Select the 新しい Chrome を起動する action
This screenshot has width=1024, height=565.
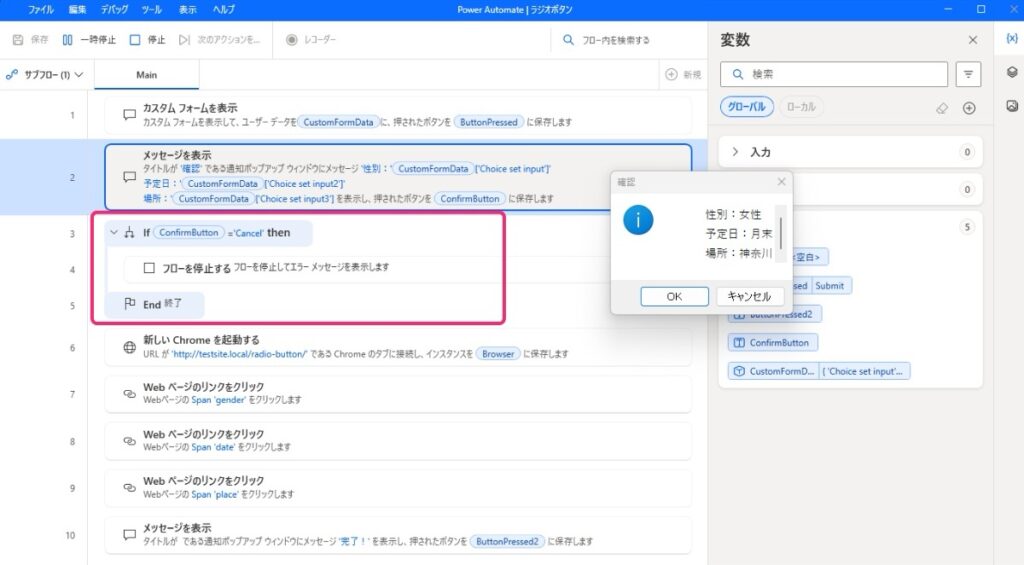point(398,347)
